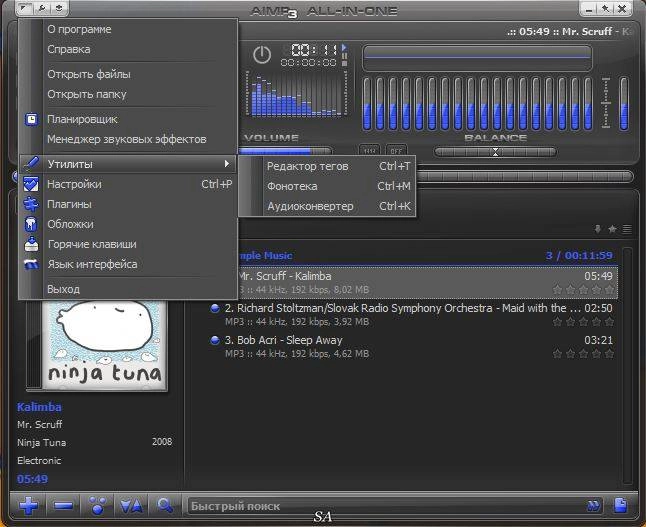Click the Плагины puzzle icon
646x527 pixels.
[31, 204]
